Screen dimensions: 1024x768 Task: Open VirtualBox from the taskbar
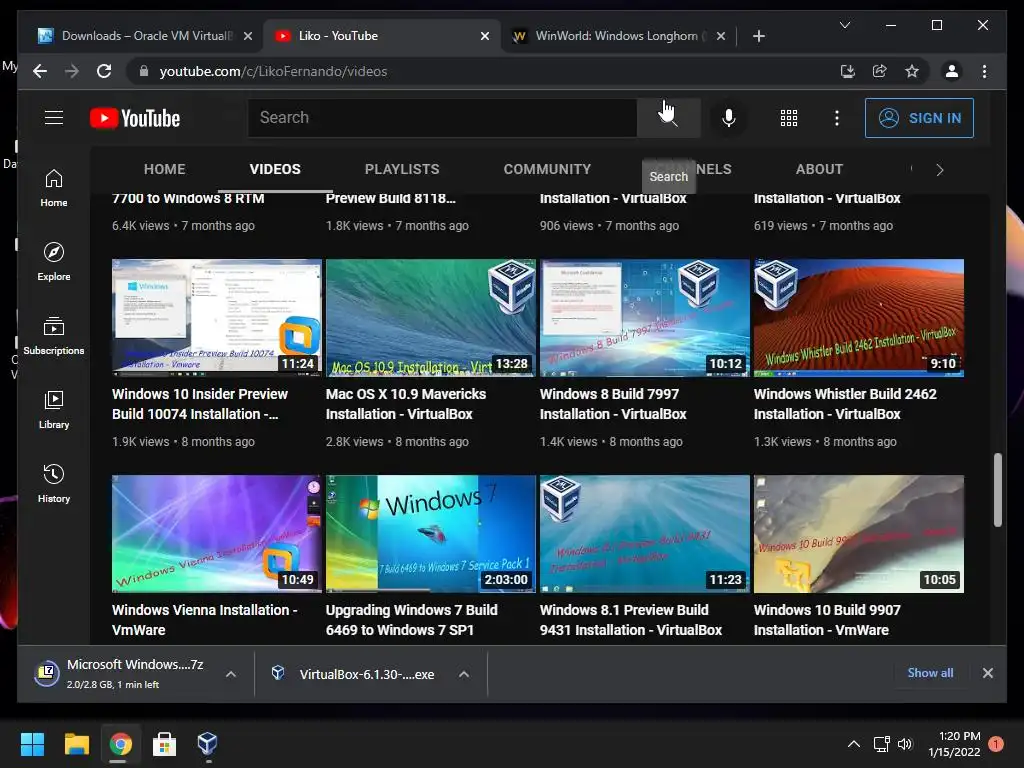pyautogui.click(x=207, y=743)
